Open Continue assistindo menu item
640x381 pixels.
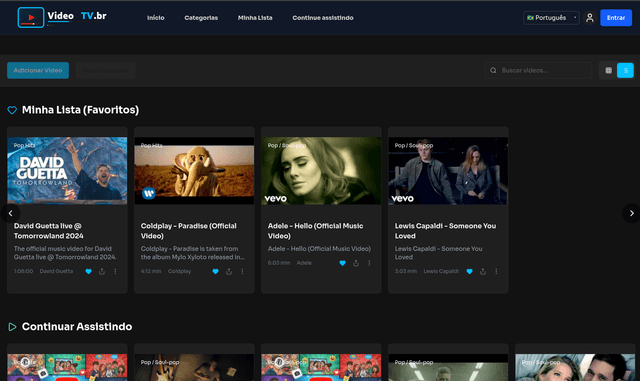323,18
